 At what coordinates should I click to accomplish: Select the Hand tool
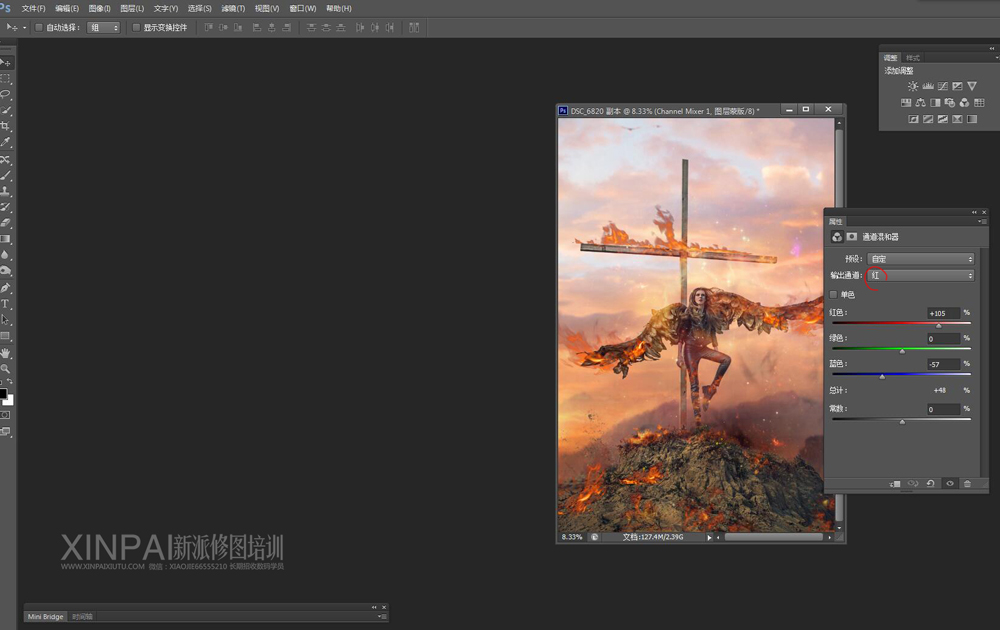6,353
